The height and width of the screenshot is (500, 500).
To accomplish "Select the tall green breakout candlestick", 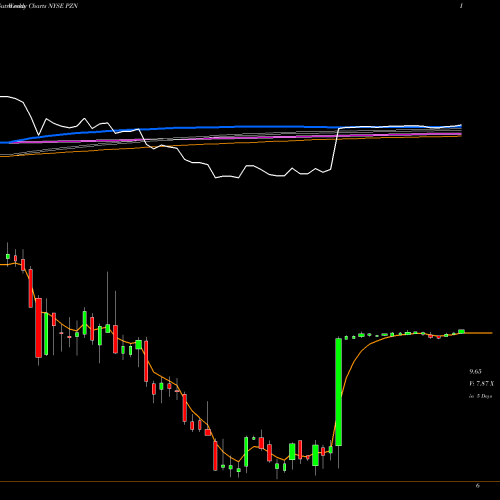I will (x=339, y=392).
